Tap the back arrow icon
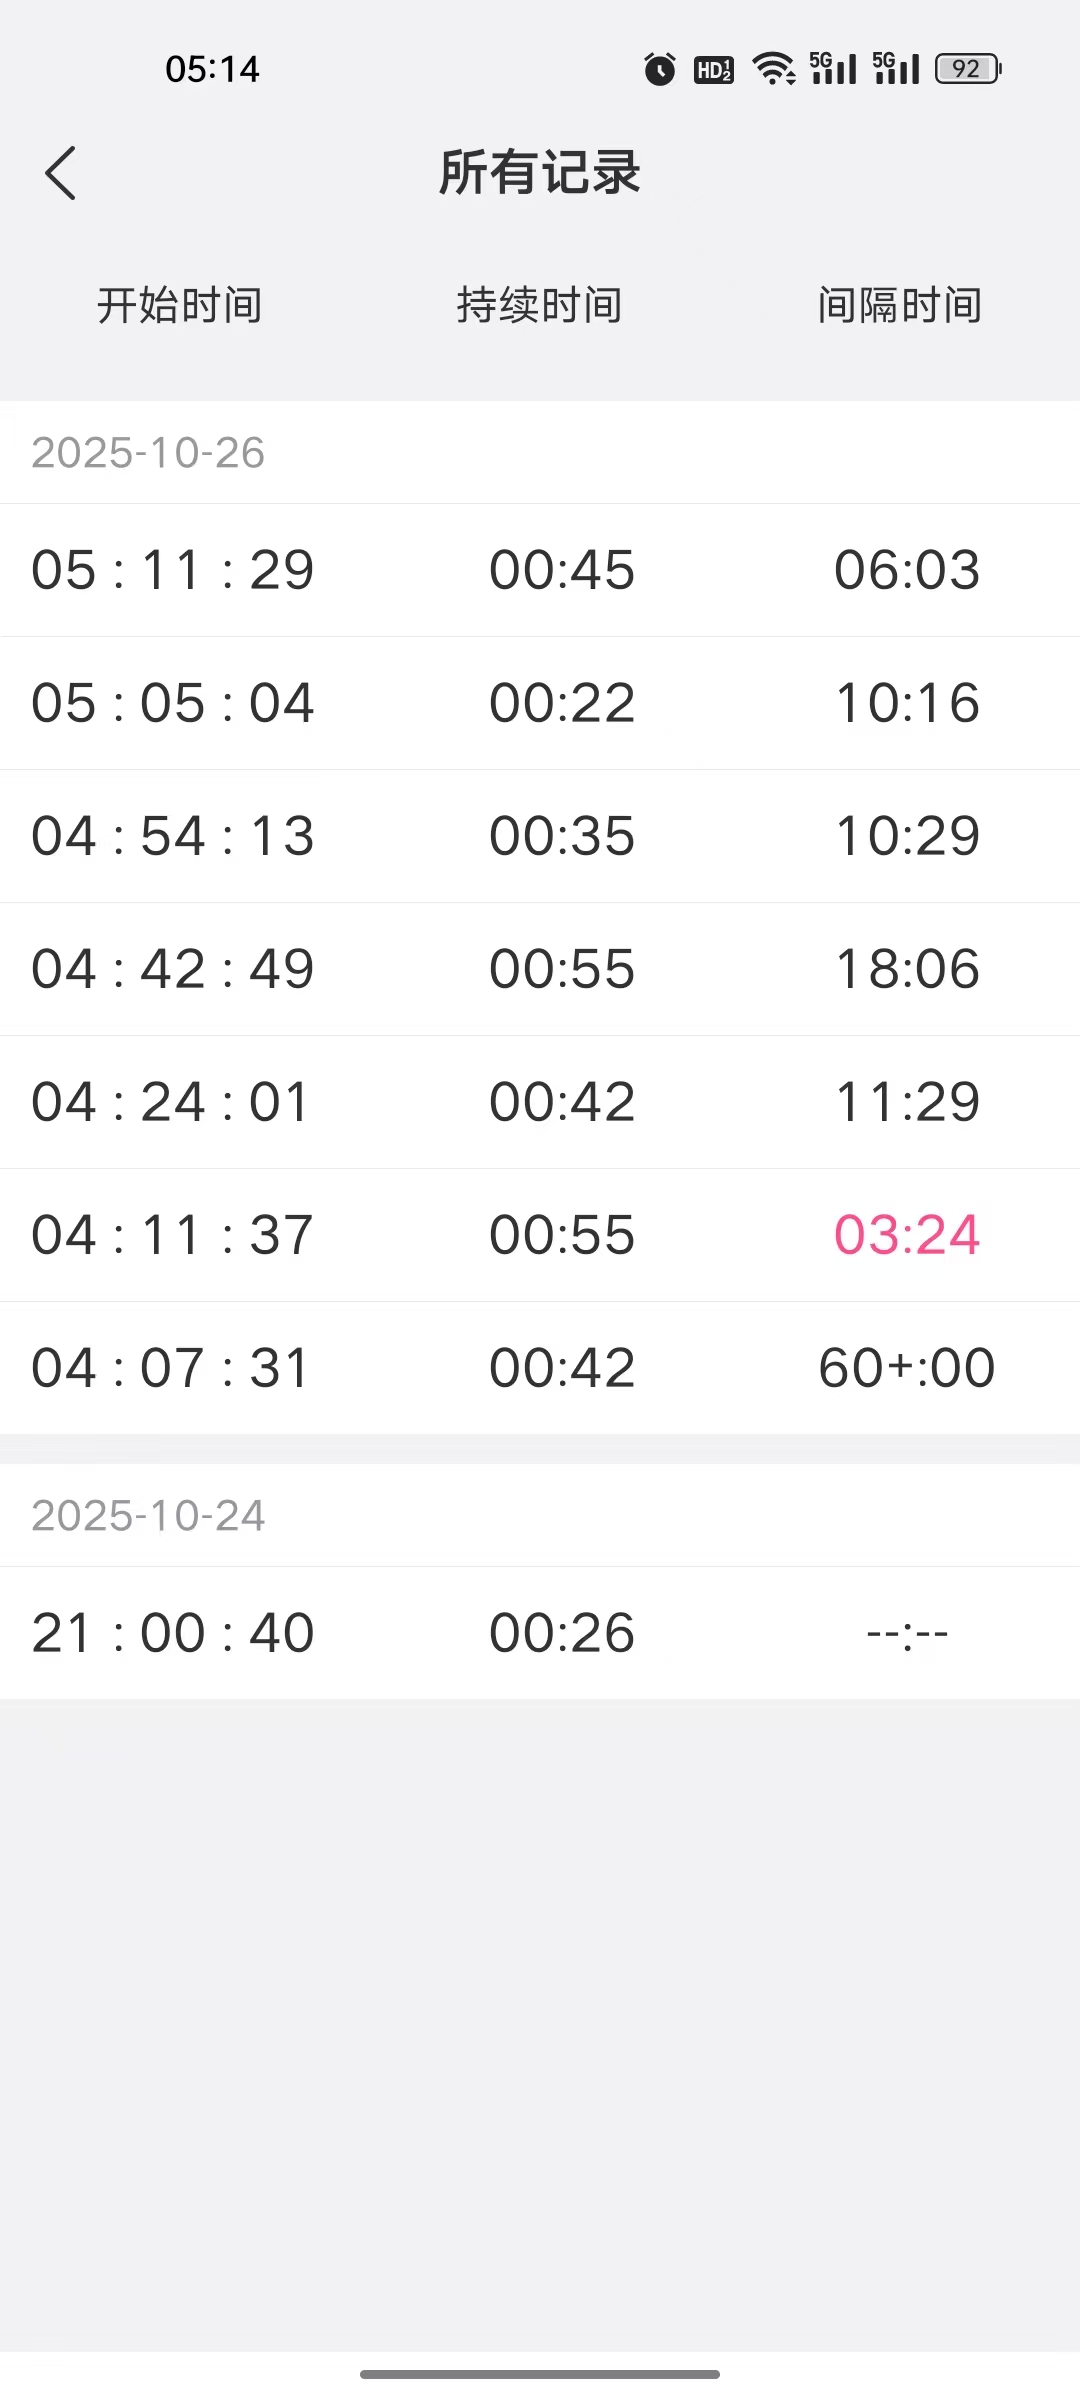The image size is (1080, 2400). point(61,173)
